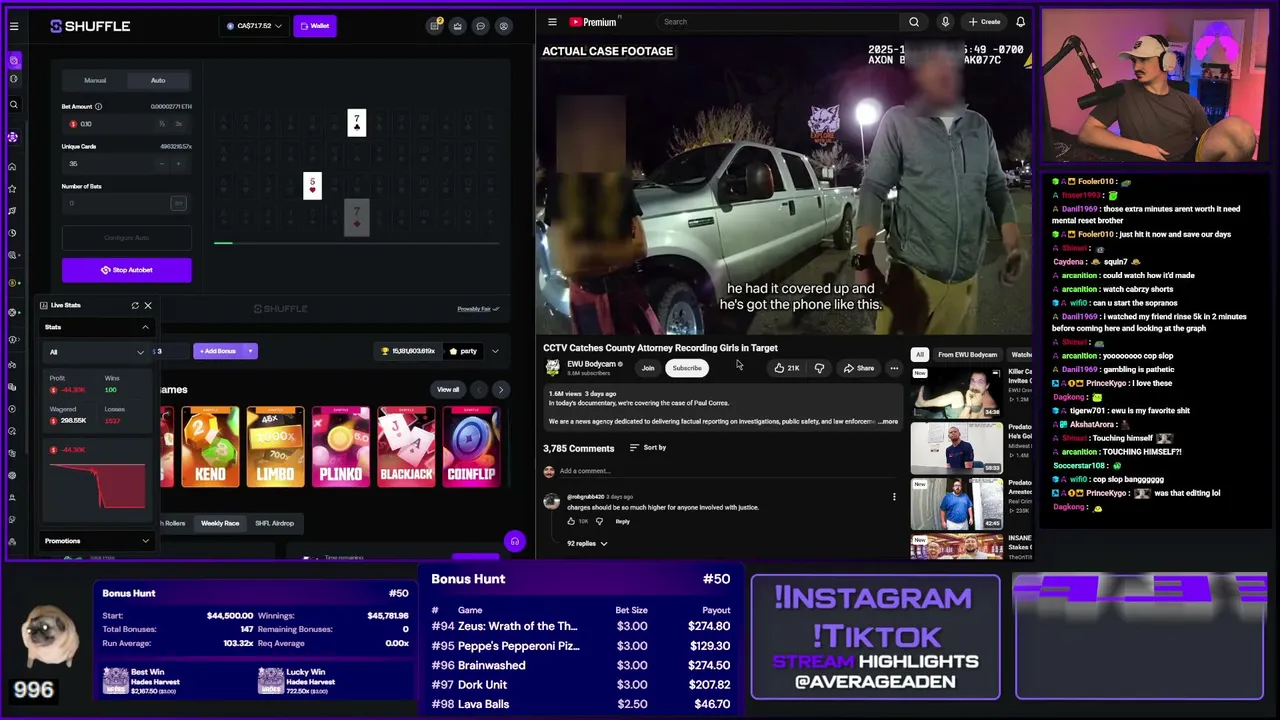Refresh the Live Stats panel
1280x720 pixels.
135,305
